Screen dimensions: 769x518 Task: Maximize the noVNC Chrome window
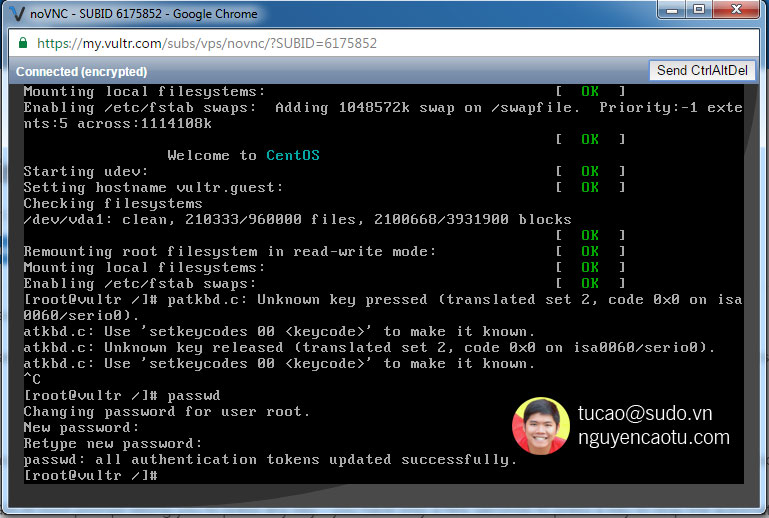click(x=699, y=9)
